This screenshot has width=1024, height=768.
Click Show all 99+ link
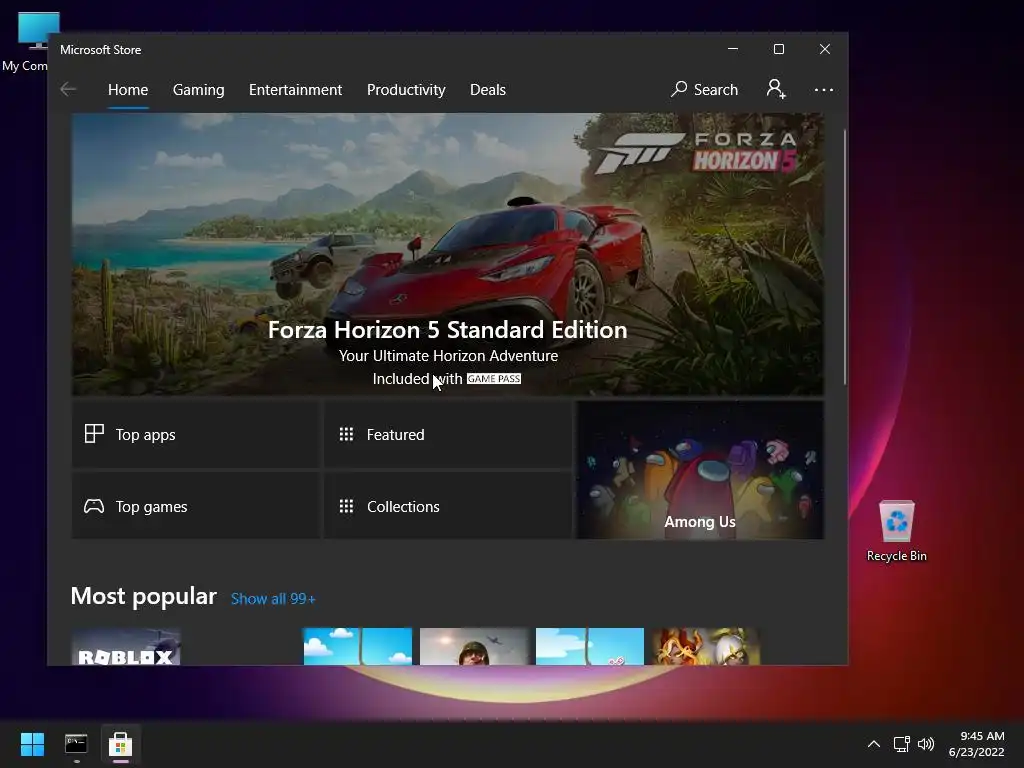tap(273, 599)
